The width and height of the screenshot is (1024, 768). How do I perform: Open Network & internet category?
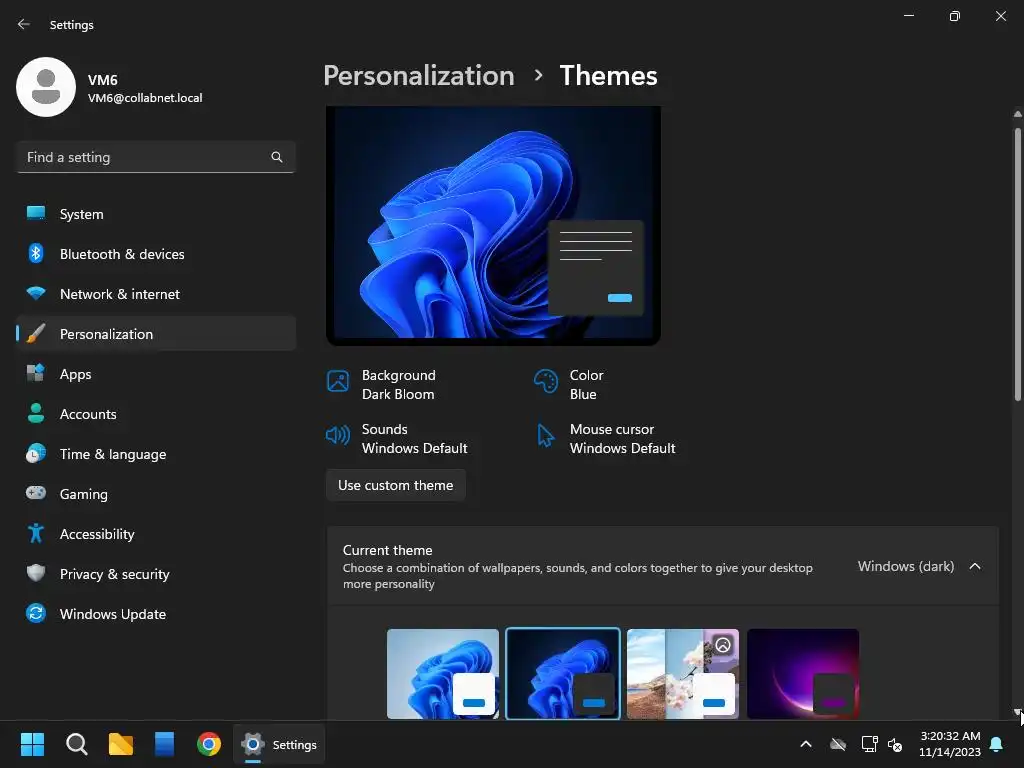(156, 294)
